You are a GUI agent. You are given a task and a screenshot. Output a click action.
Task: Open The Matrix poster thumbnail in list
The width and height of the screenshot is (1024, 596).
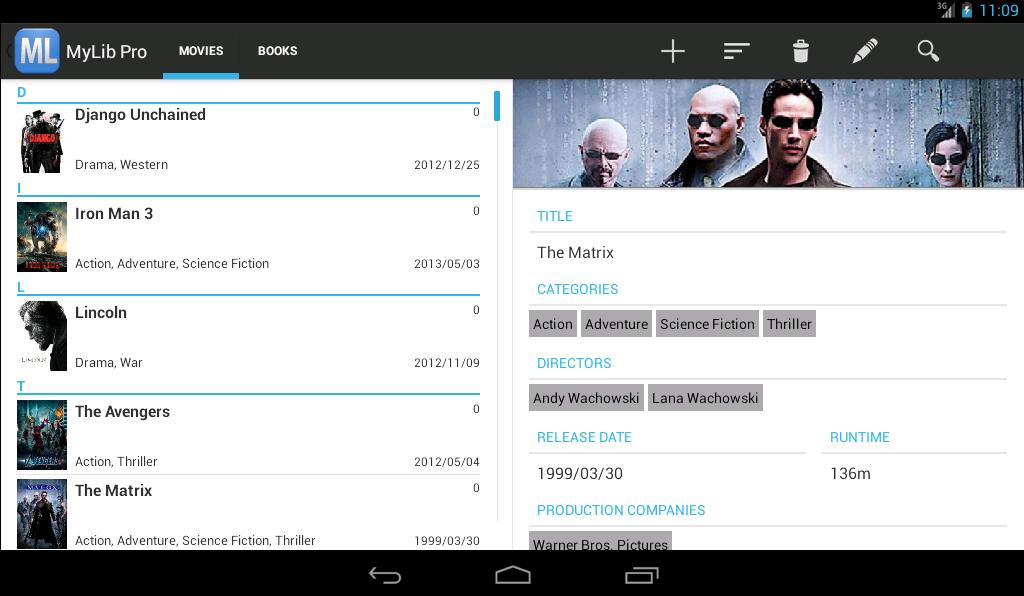(42, 514)
